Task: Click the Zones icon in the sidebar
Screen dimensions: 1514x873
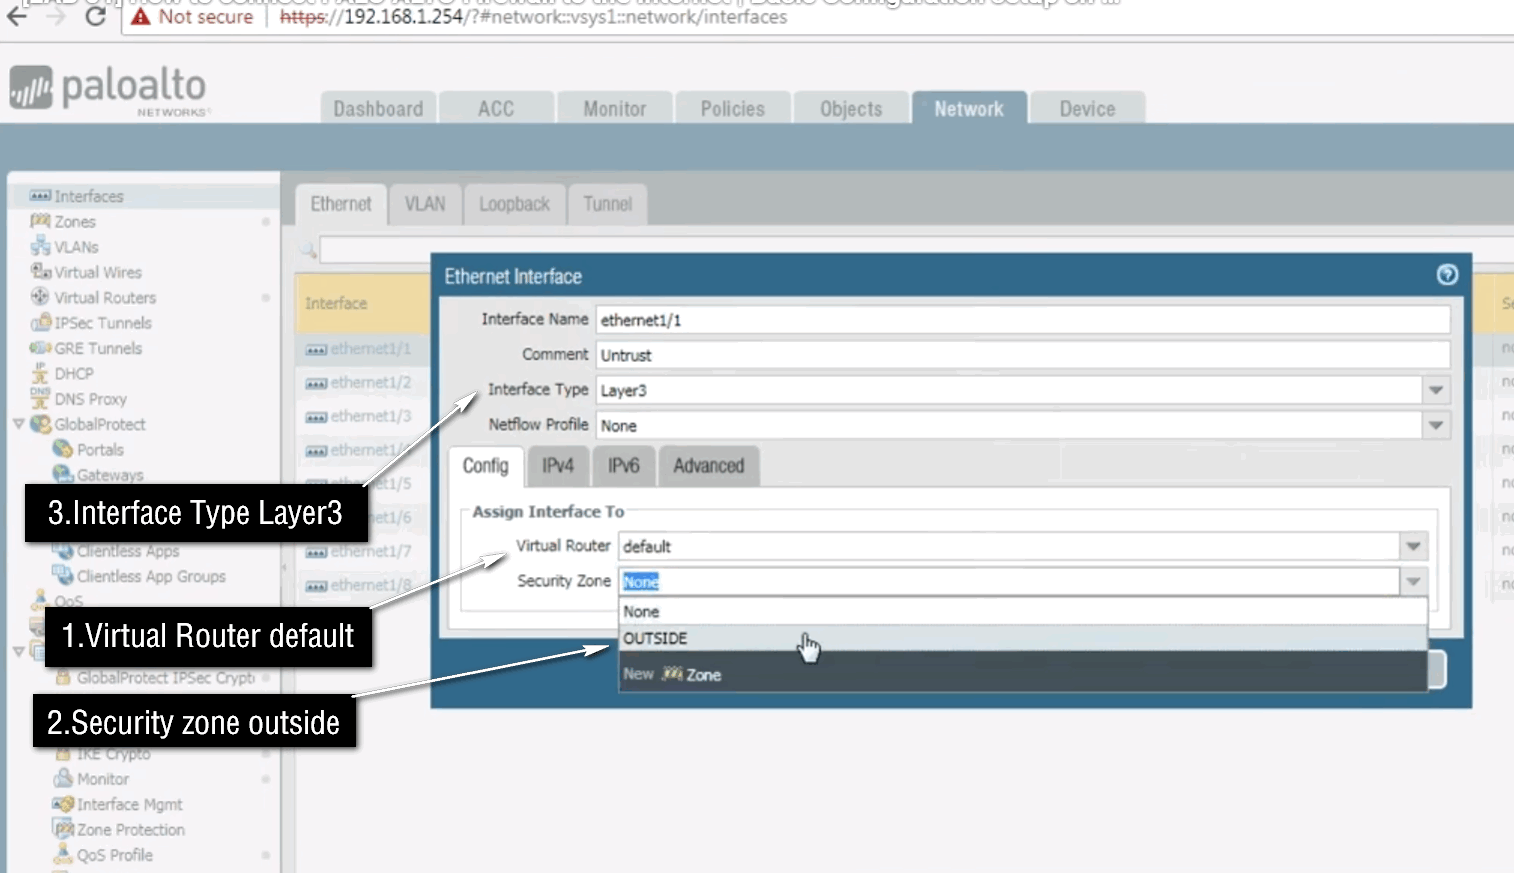Action: 40,221
